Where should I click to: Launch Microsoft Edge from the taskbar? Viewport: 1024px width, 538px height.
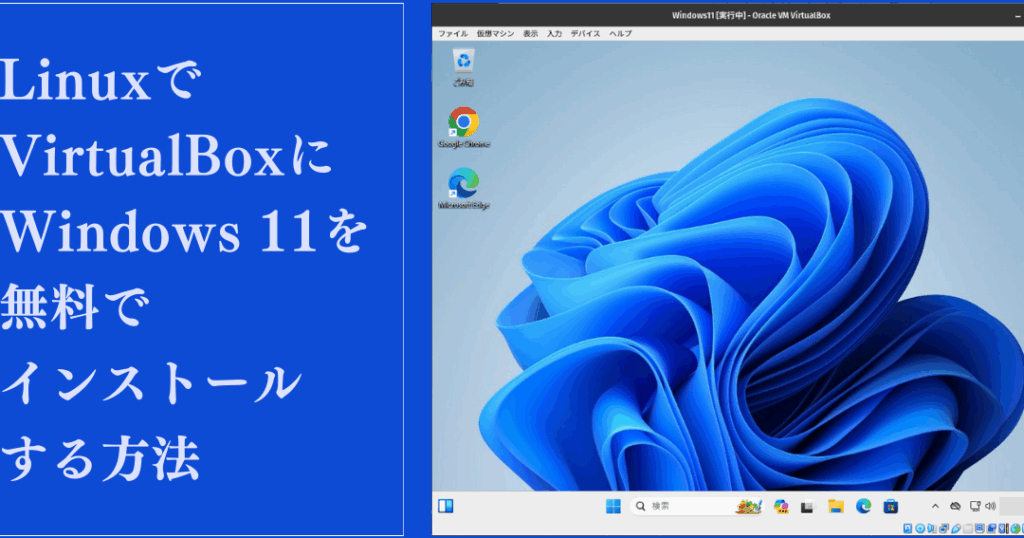click(862, 506)
